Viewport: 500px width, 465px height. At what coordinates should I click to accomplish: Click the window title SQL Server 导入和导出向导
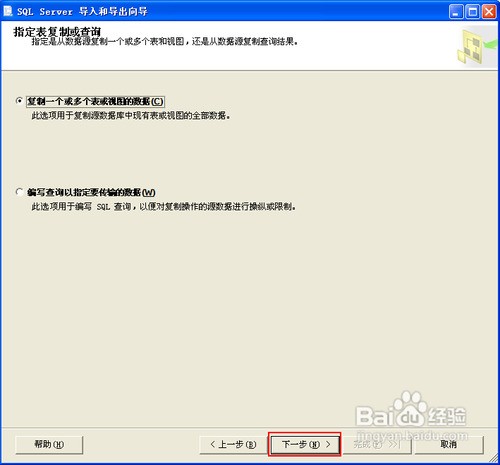tap(82, 11)
